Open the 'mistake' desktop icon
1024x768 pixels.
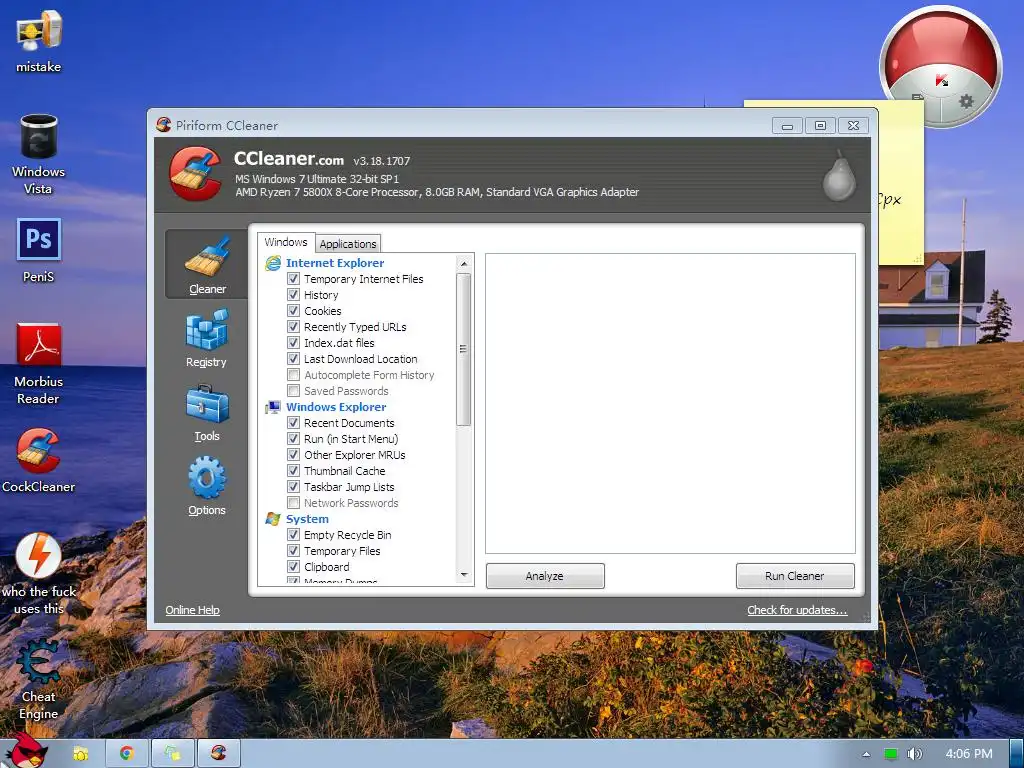[x=39, y=42]
